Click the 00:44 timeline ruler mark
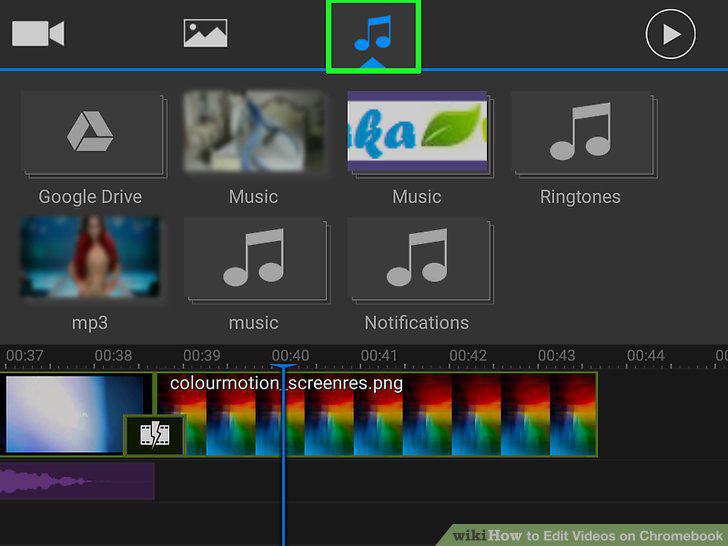The width and height of the screenshot is (728, 546). pos(646,356)
